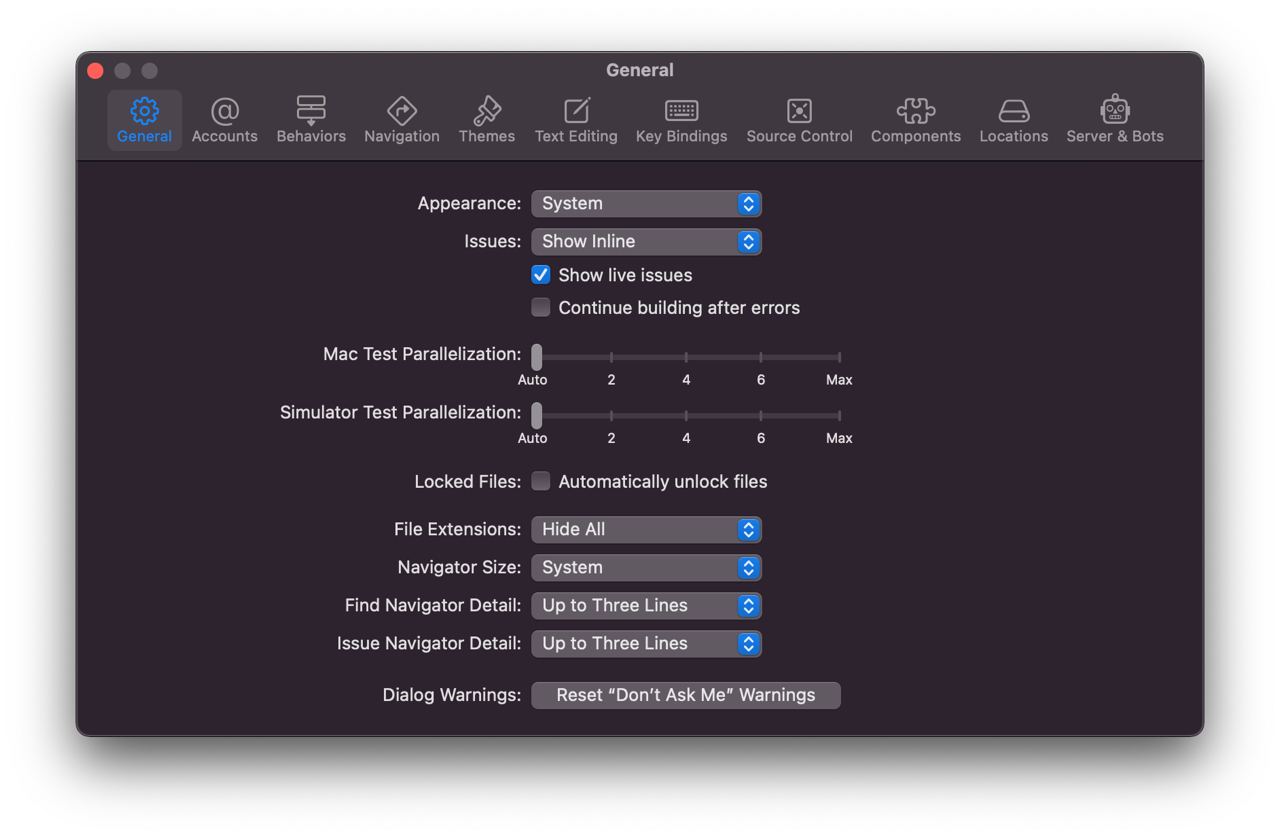Open the Issue Navigator Detail dropdown
Viewport: 1280px width, 837px height.
pos(646,643)
